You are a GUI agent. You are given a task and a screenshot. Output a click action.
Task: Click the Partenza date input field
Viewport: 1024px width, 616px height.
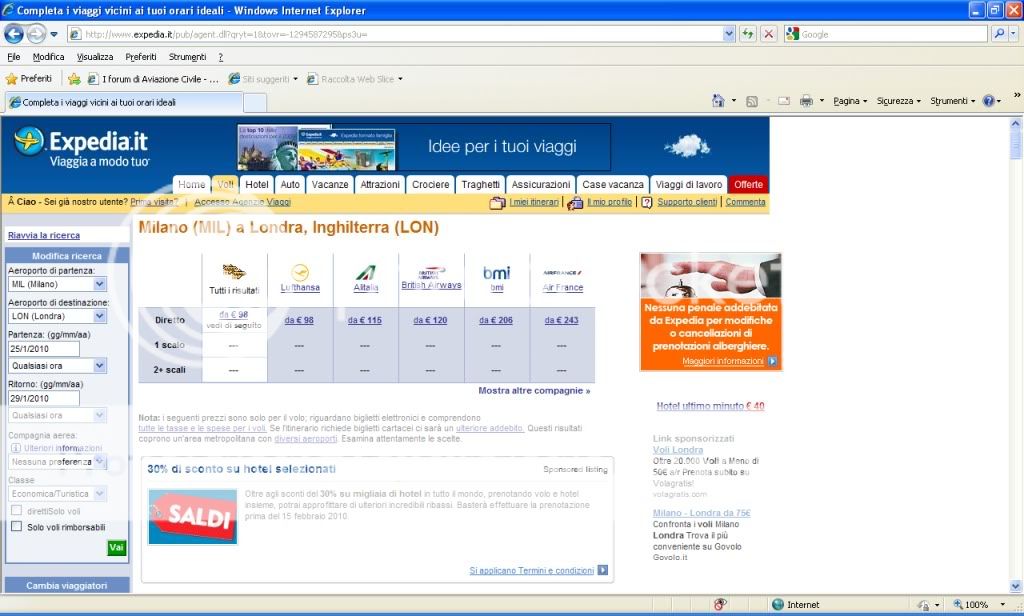tap(44, 349)
